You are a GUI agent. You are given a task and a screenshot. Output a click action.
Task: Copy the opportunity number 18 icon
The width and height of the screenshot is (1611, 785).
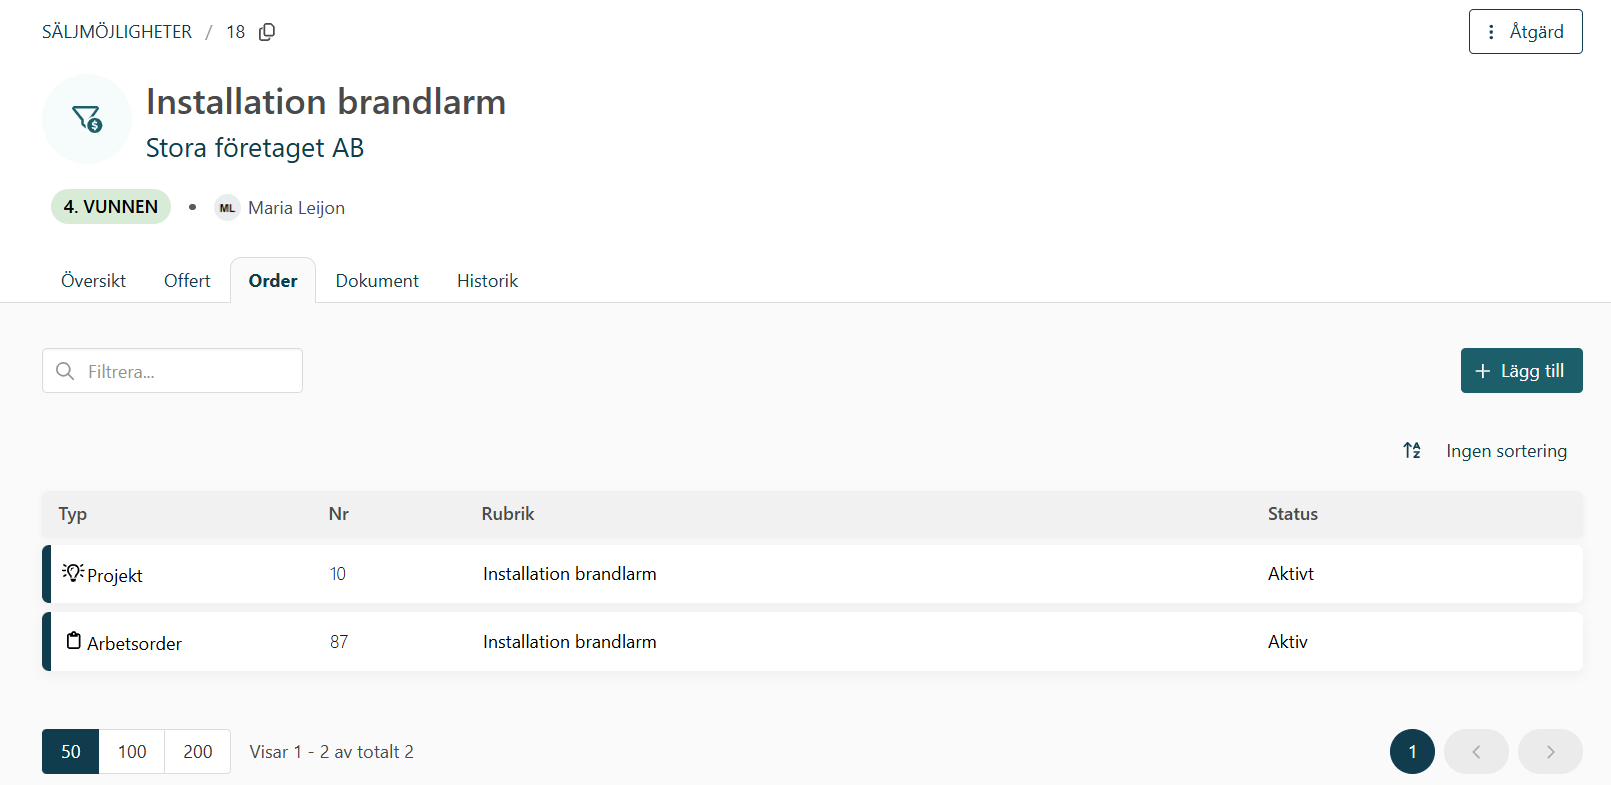(x=267, y=32)
